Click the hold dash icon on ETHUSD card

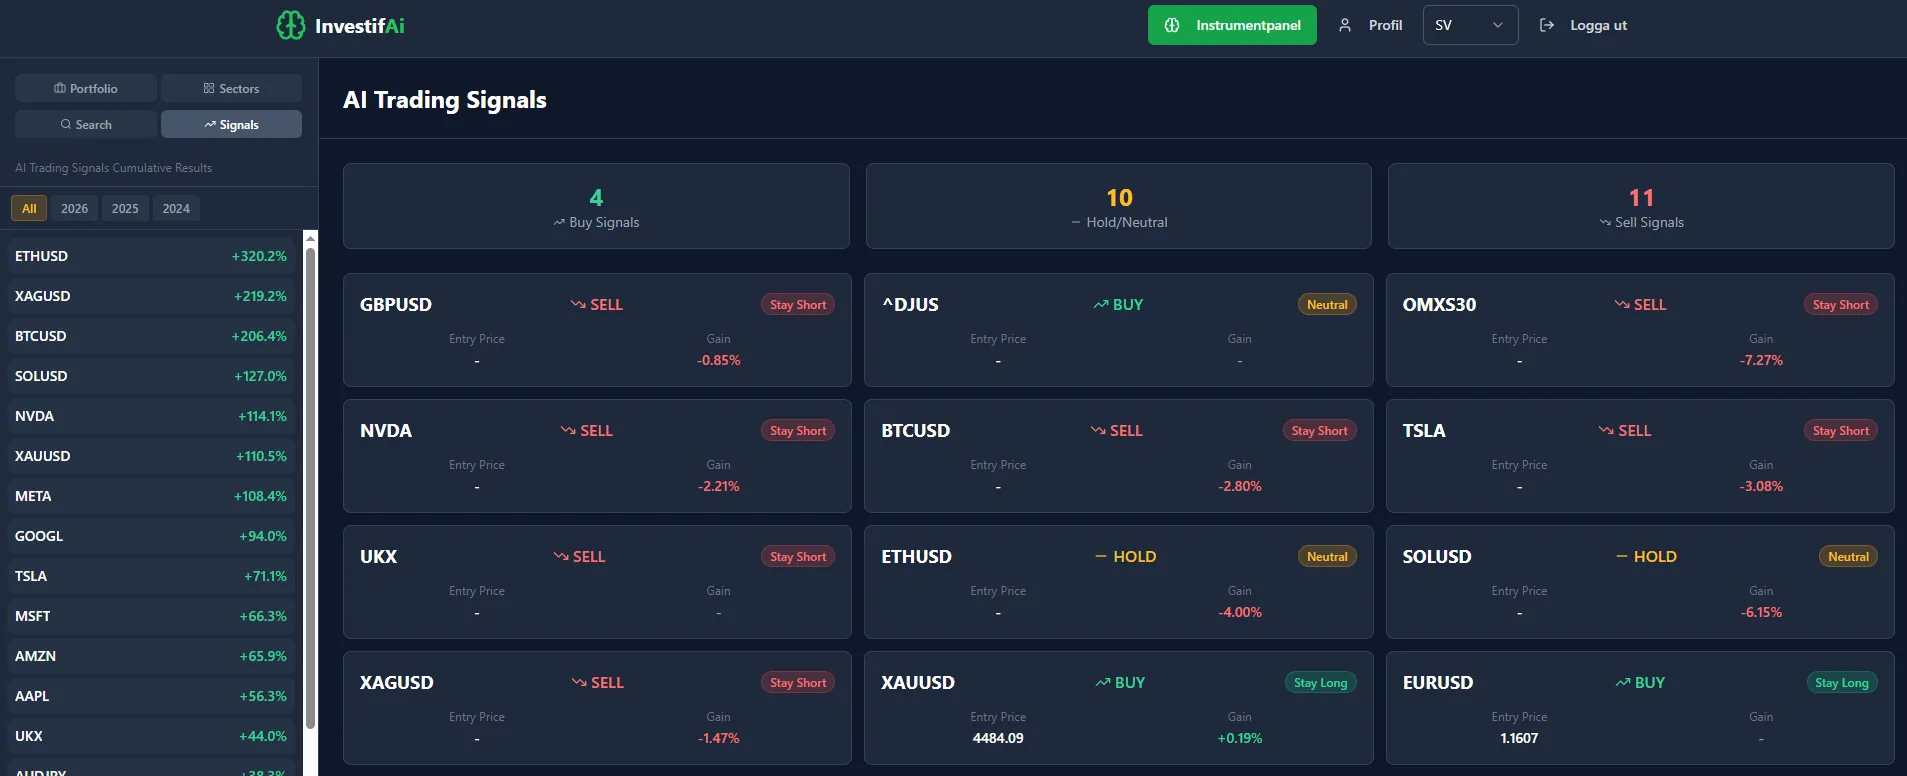(x=1101, y=556)
